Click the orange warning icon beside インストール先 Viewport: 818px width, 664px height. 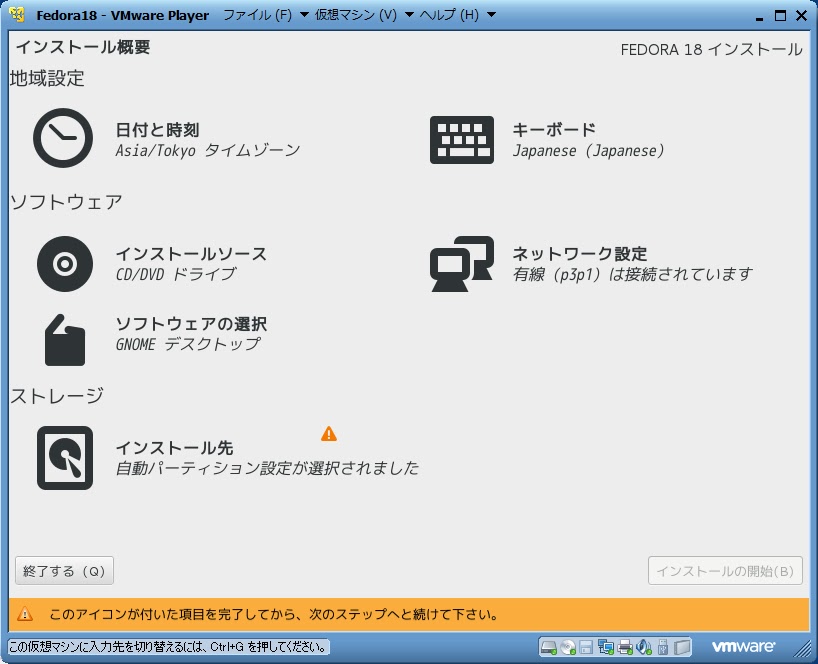[329, 433]
